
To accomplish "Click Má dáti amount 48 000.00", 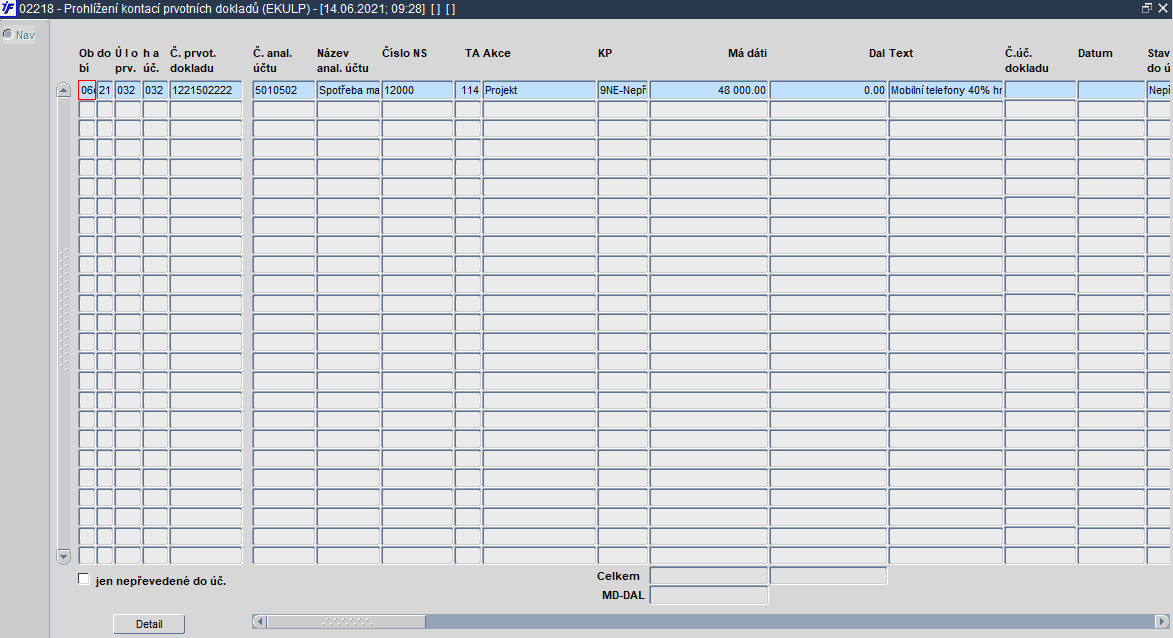I will [x=708, y=90].
